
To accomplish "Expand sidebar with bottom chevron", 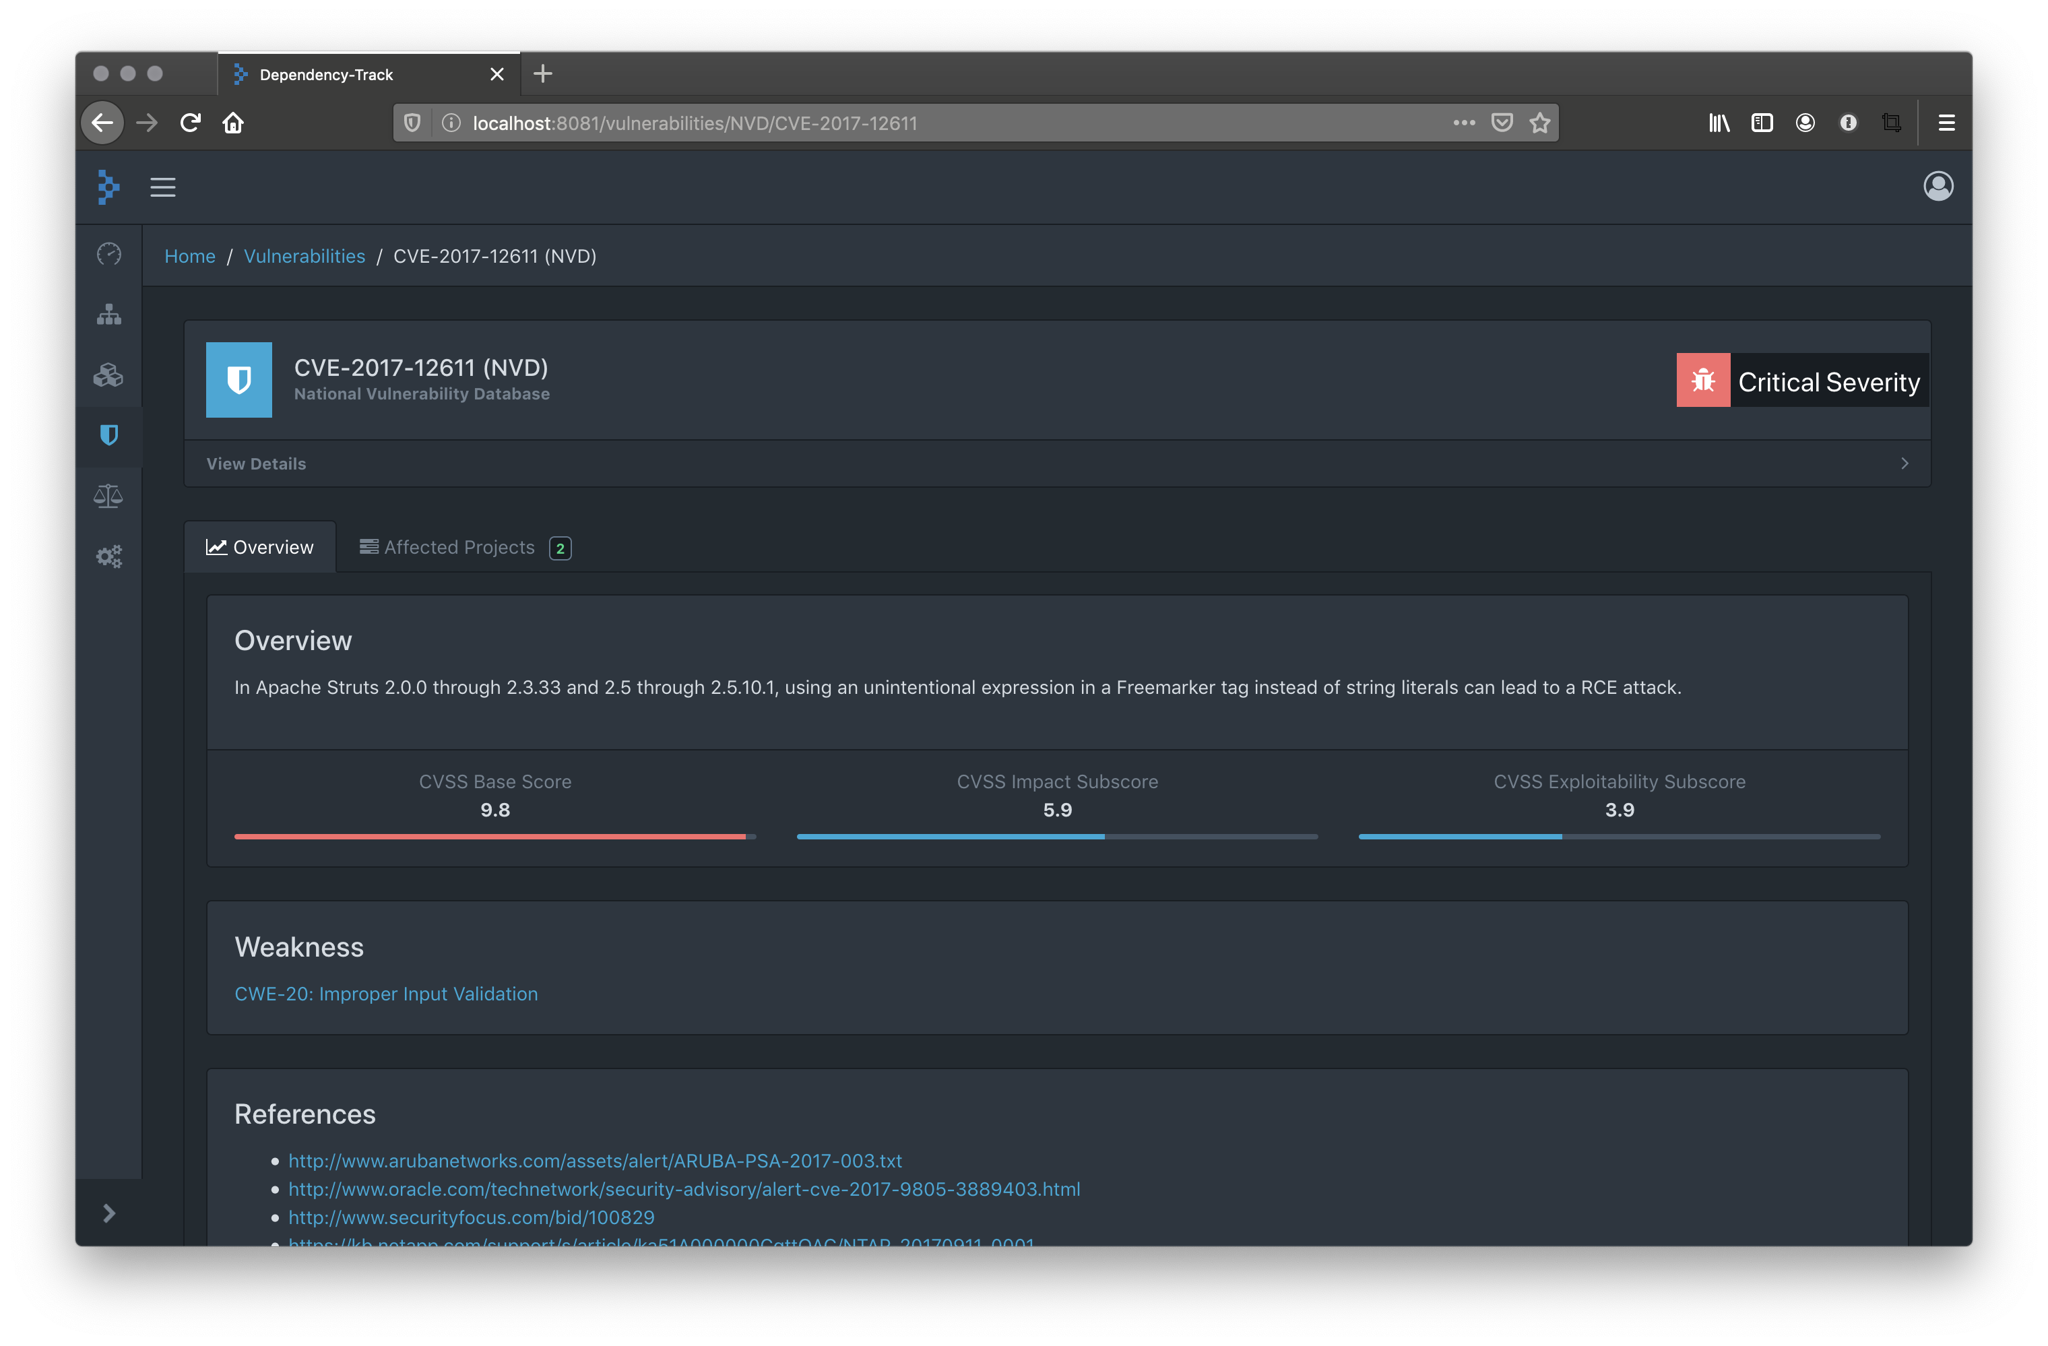I will 109,1213.
